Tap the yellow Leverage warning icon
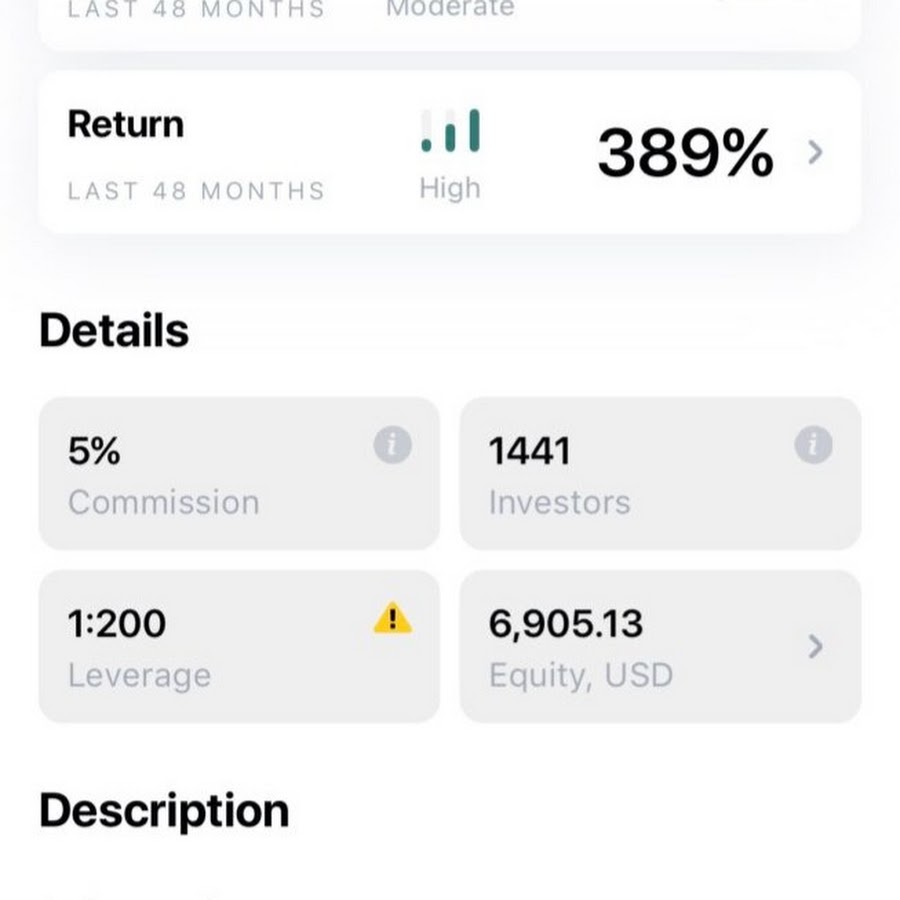 [393, 618]
